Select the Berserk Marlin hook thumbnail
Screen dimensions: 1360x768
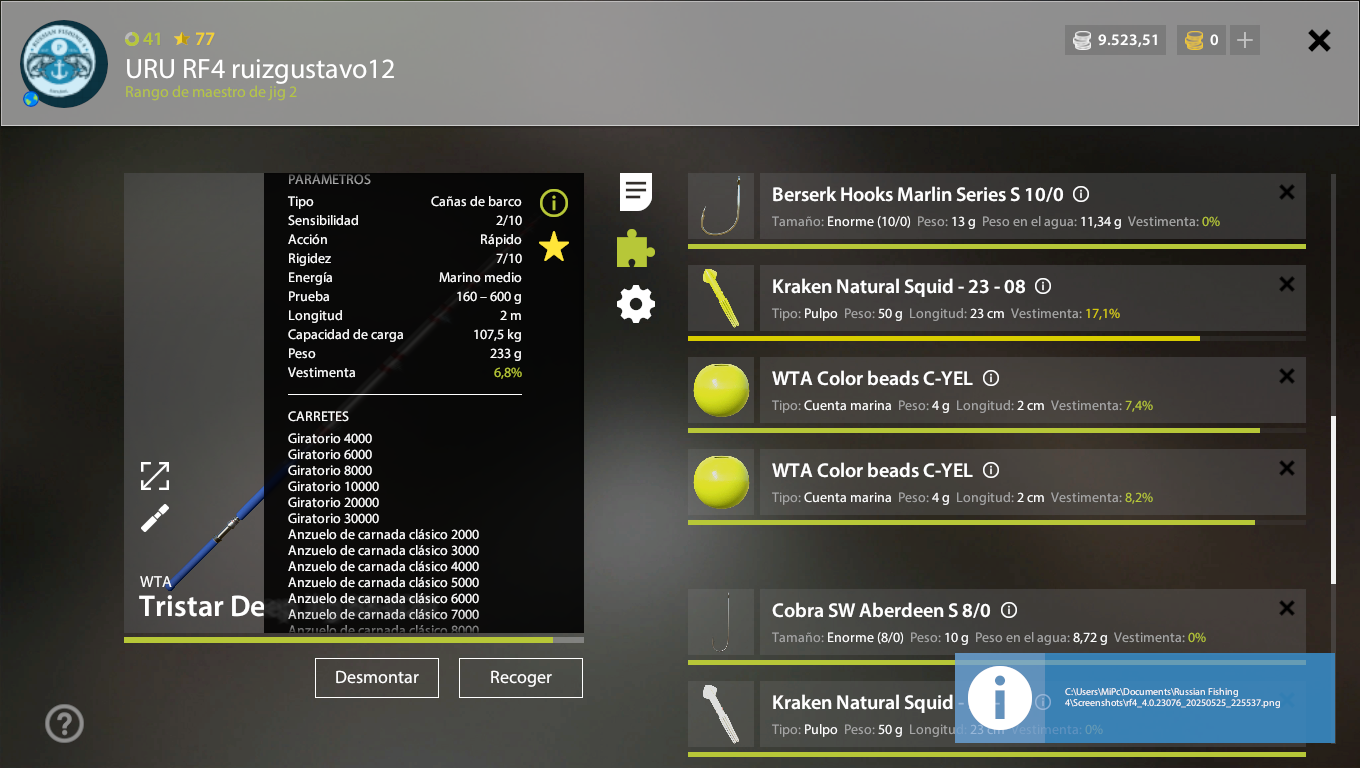721,206
